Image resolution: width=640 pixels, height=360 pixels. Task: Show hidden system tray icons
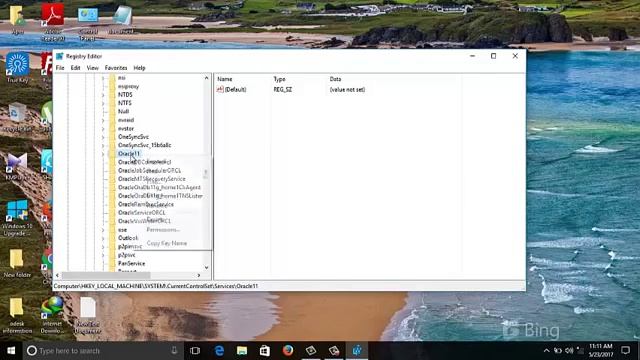(547, 350)
